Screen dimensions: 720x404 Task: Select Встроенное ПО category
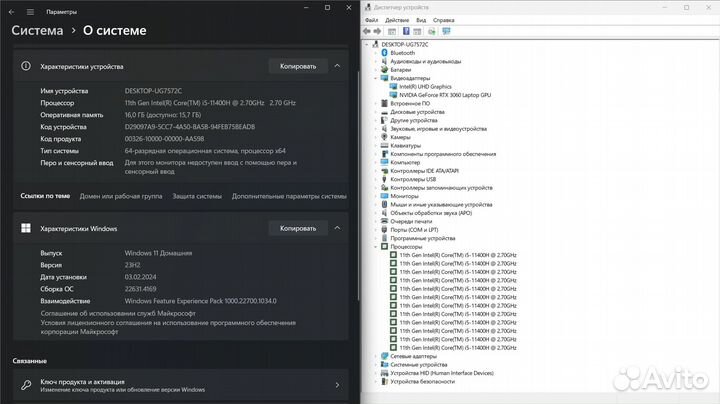tap(410, 104)
